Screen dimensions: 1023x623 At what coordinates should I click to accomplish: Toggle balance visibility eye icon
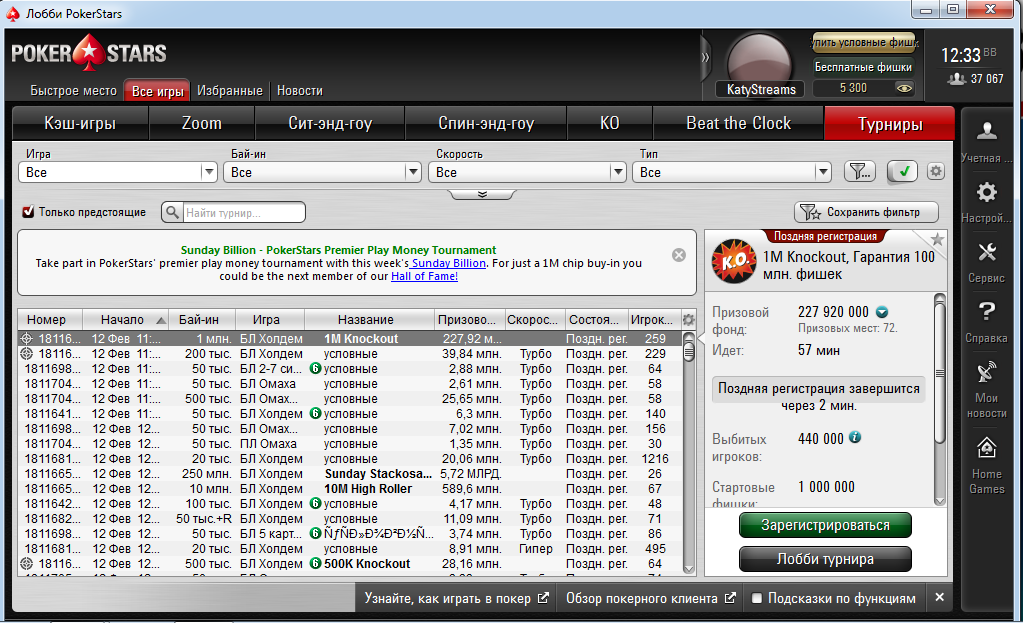[x=904, y=88]
